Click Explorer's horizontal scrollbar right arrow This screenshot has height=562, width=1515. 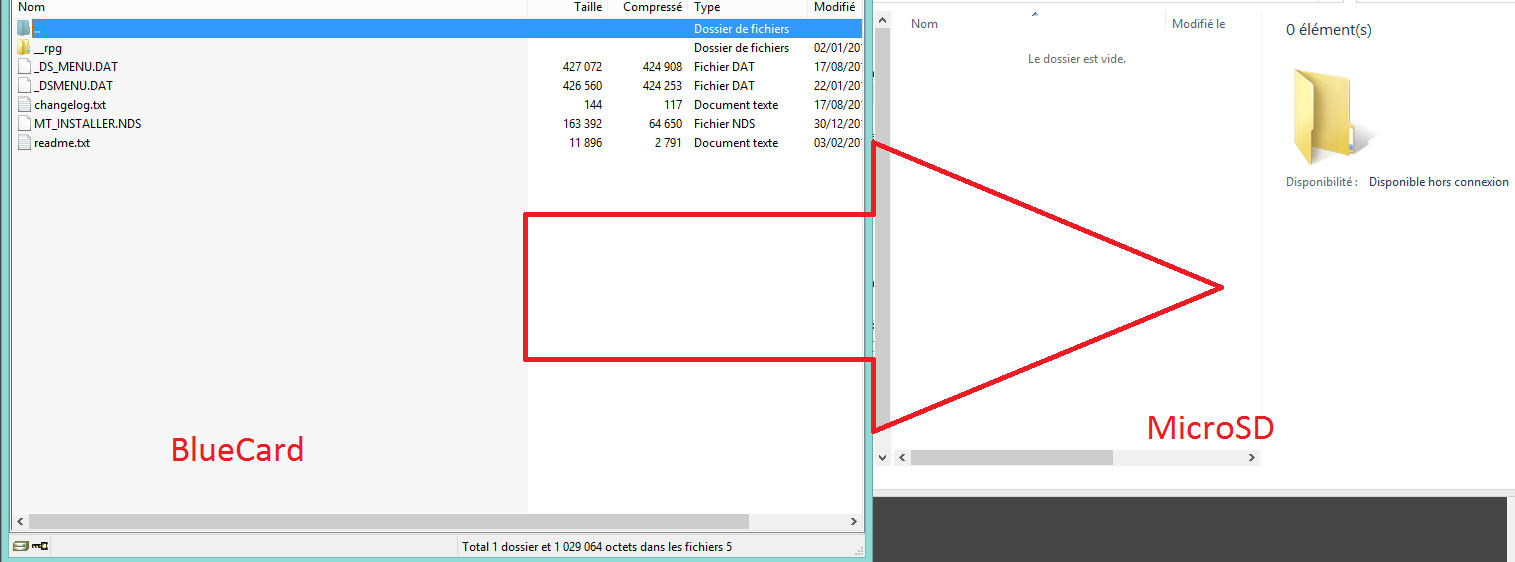point(1252,457)
